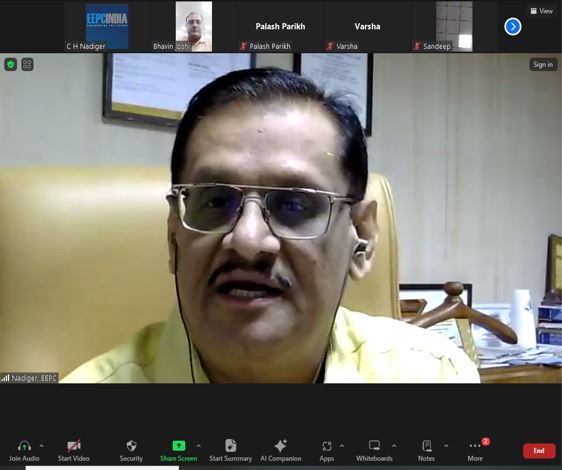The width and height of the screenshot is (562, 470).
Task: Open the Security shield options
Action: tap(132, 446)
